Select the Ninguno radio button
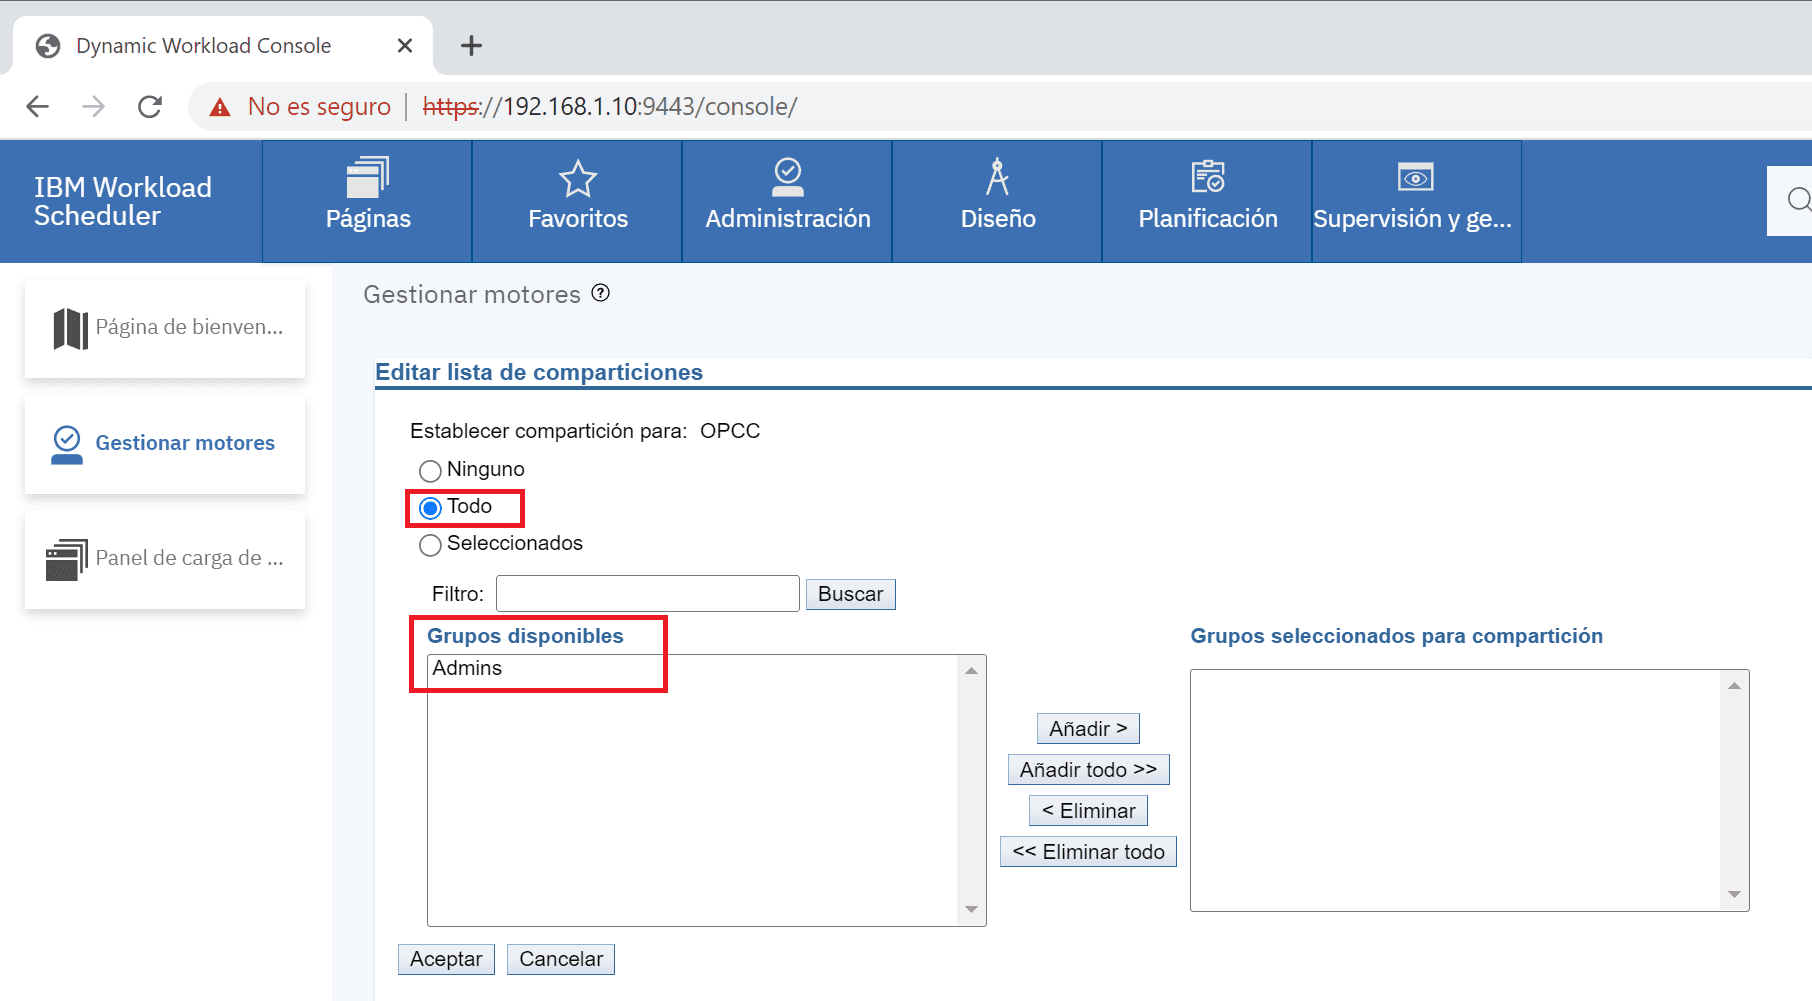Image resolution: width=1812 pixels, height=1001 pixels. click(430, 470)
